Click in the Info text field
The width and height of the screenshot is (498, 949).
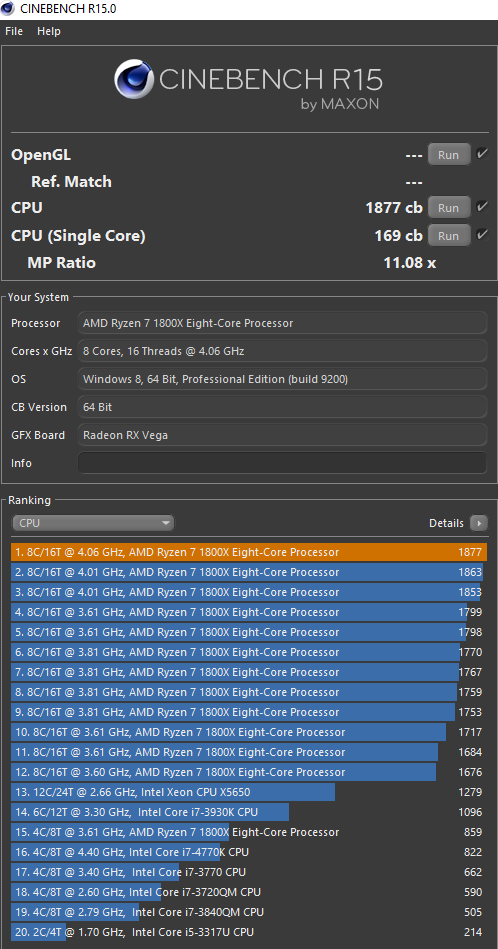(x=283, y=463)
